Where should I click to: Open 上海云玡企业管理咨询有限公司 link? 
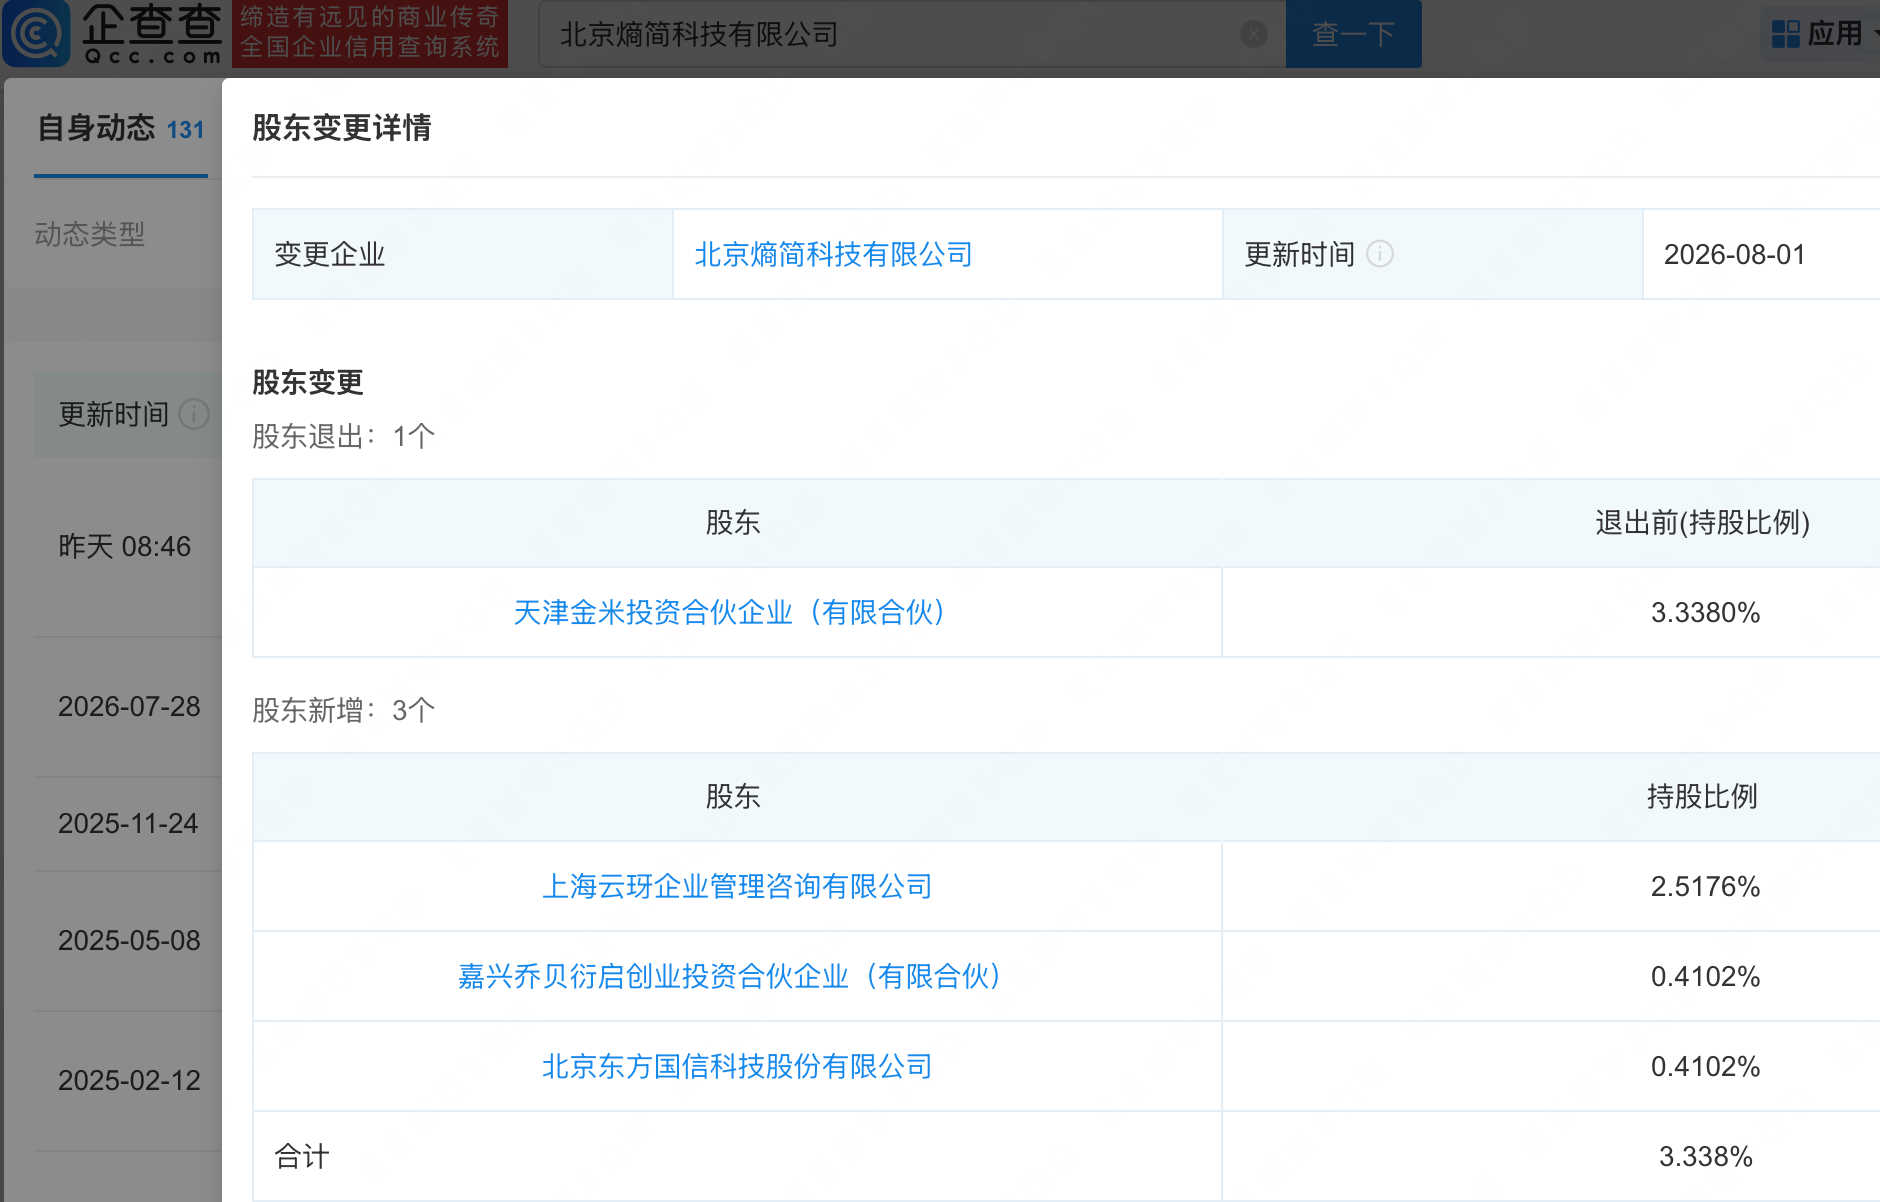737,886
